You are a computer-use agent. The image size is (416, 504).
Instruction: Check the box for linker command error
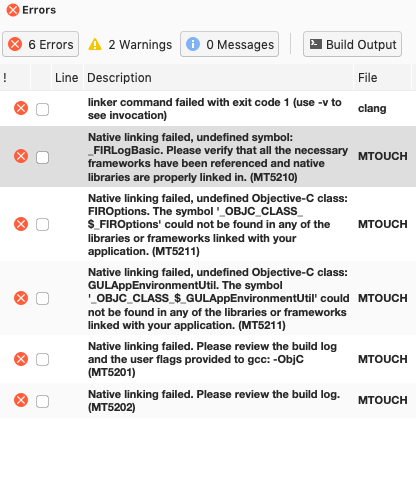click(x=42, y=109)
